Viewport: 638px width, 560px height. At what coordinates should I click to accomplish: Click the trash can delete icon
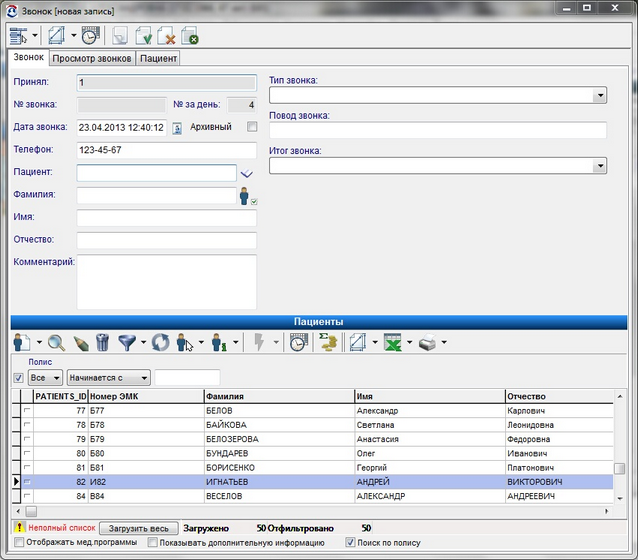[x=102, y=342]
